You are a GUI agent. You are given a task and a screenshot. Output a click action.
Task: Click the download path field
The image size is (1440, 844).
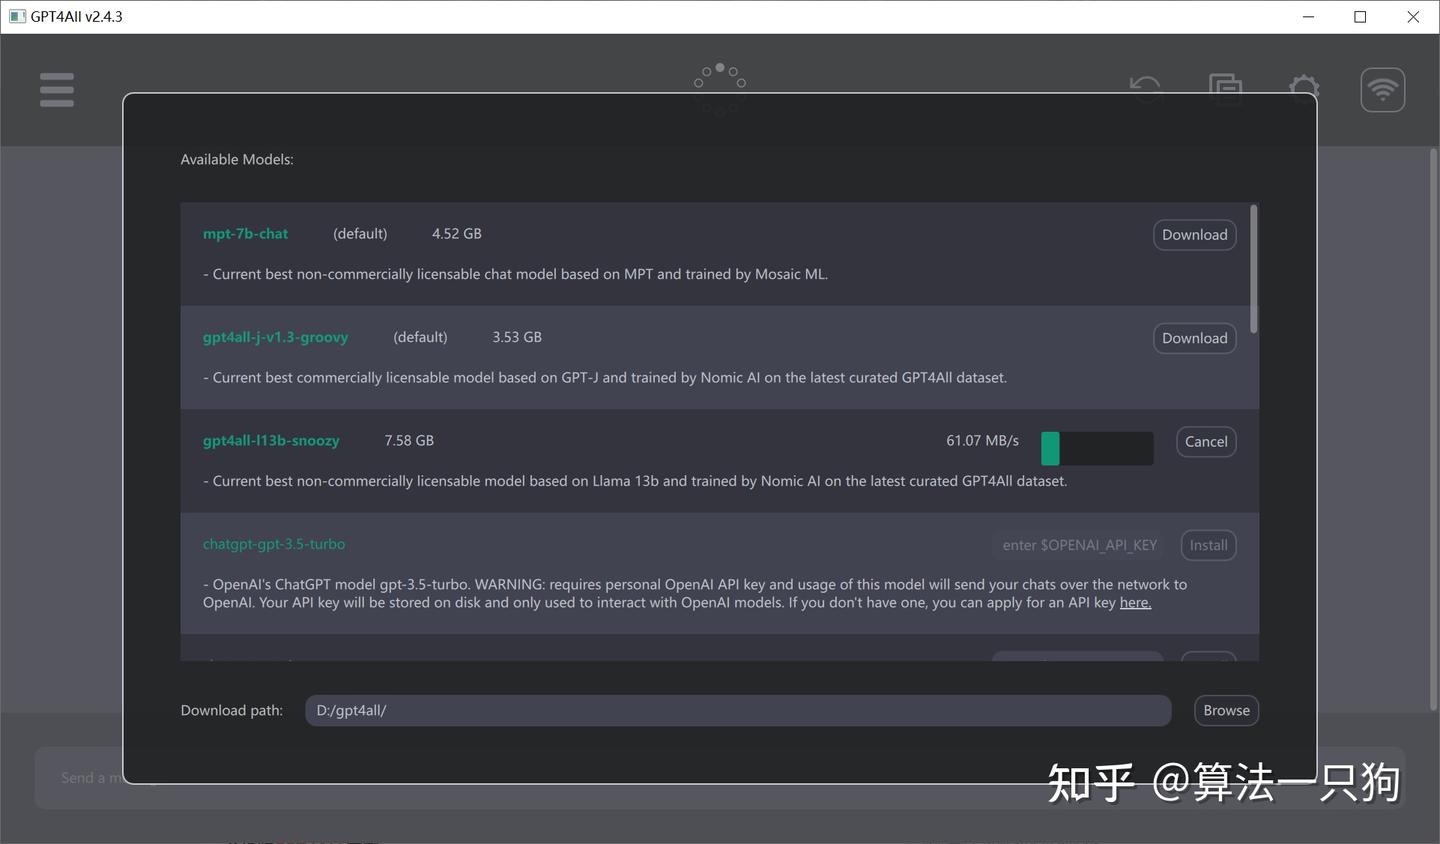(737, 710)
